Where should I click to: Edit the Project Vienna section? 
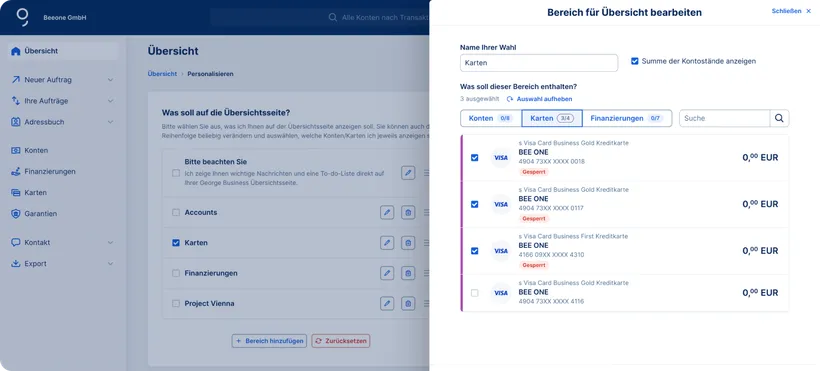[x=387, y=303]
